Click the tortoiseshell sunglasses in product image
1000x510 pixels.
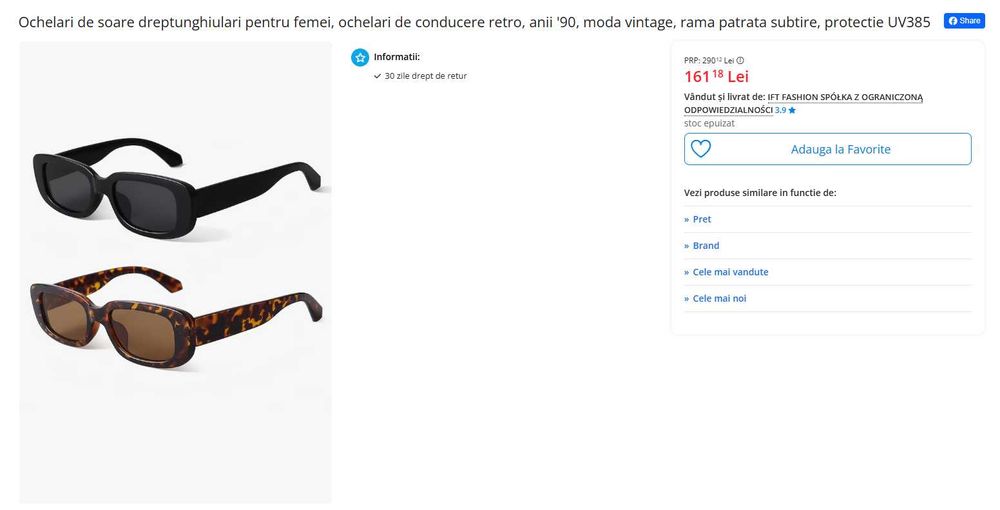point(175,320)
